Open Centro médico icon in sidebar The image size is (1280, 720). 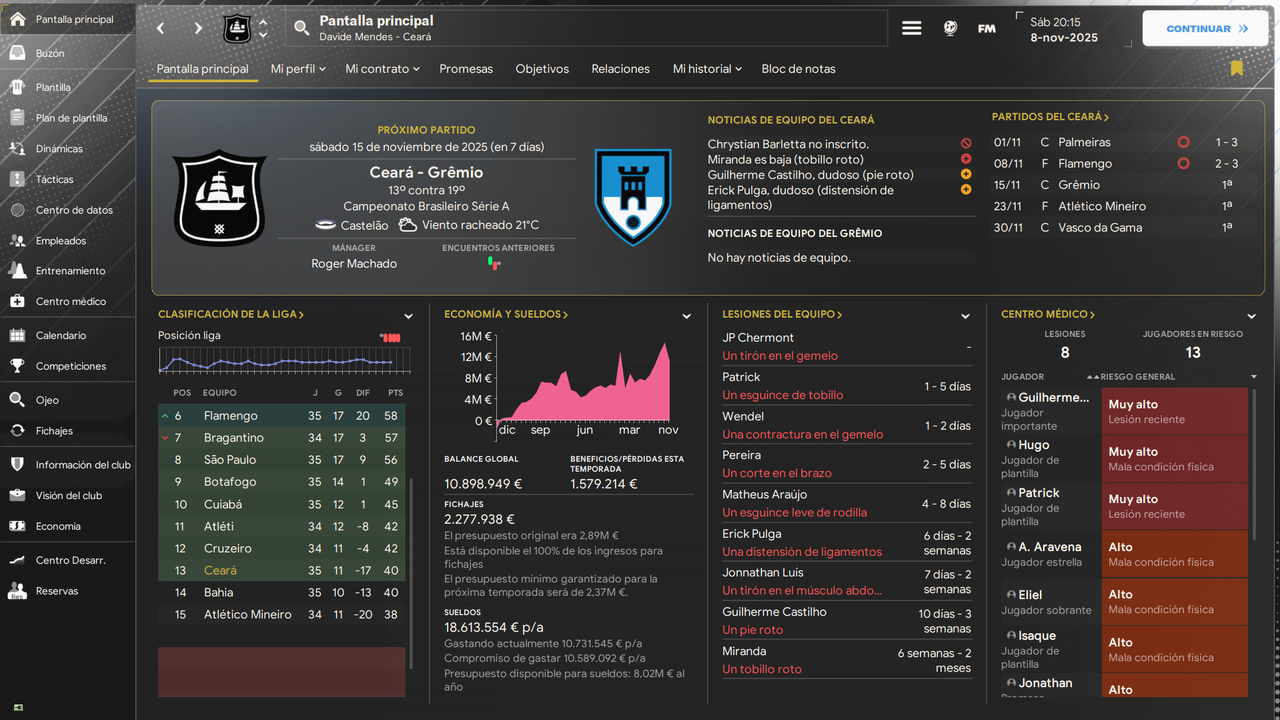click(x=17, y=301)
